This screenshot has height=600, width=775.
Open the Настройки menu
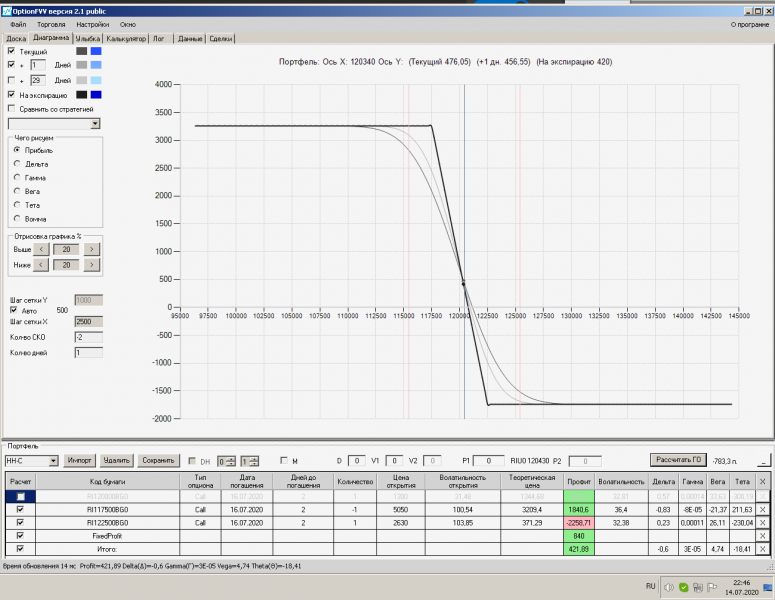[x=93, y=23]
